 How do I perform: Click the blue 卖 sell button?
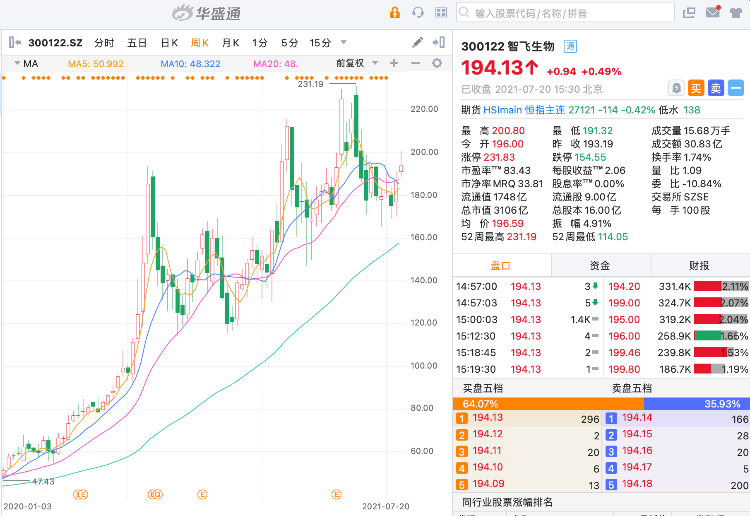716,88
